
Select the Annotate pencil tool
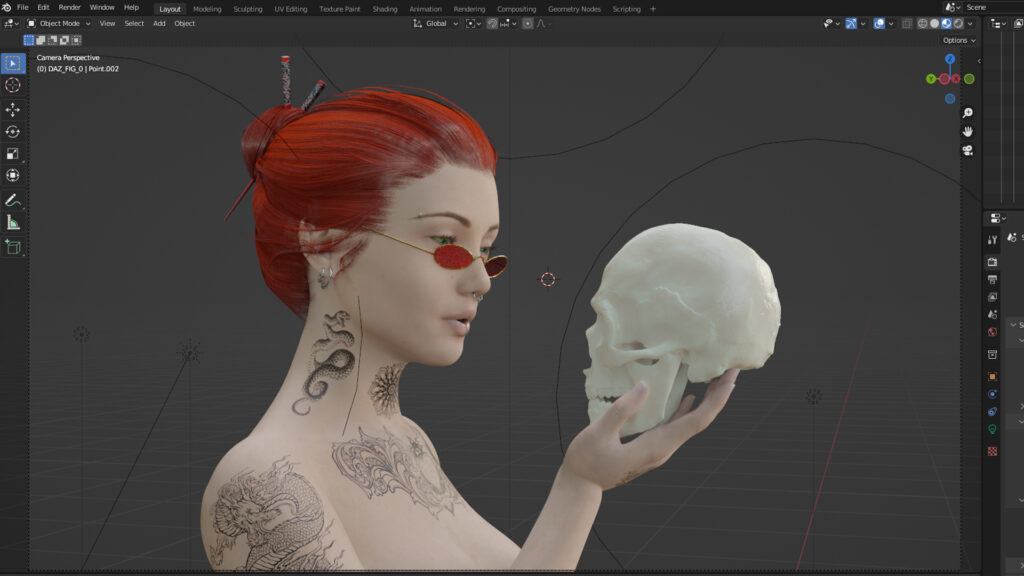(13, 200)
